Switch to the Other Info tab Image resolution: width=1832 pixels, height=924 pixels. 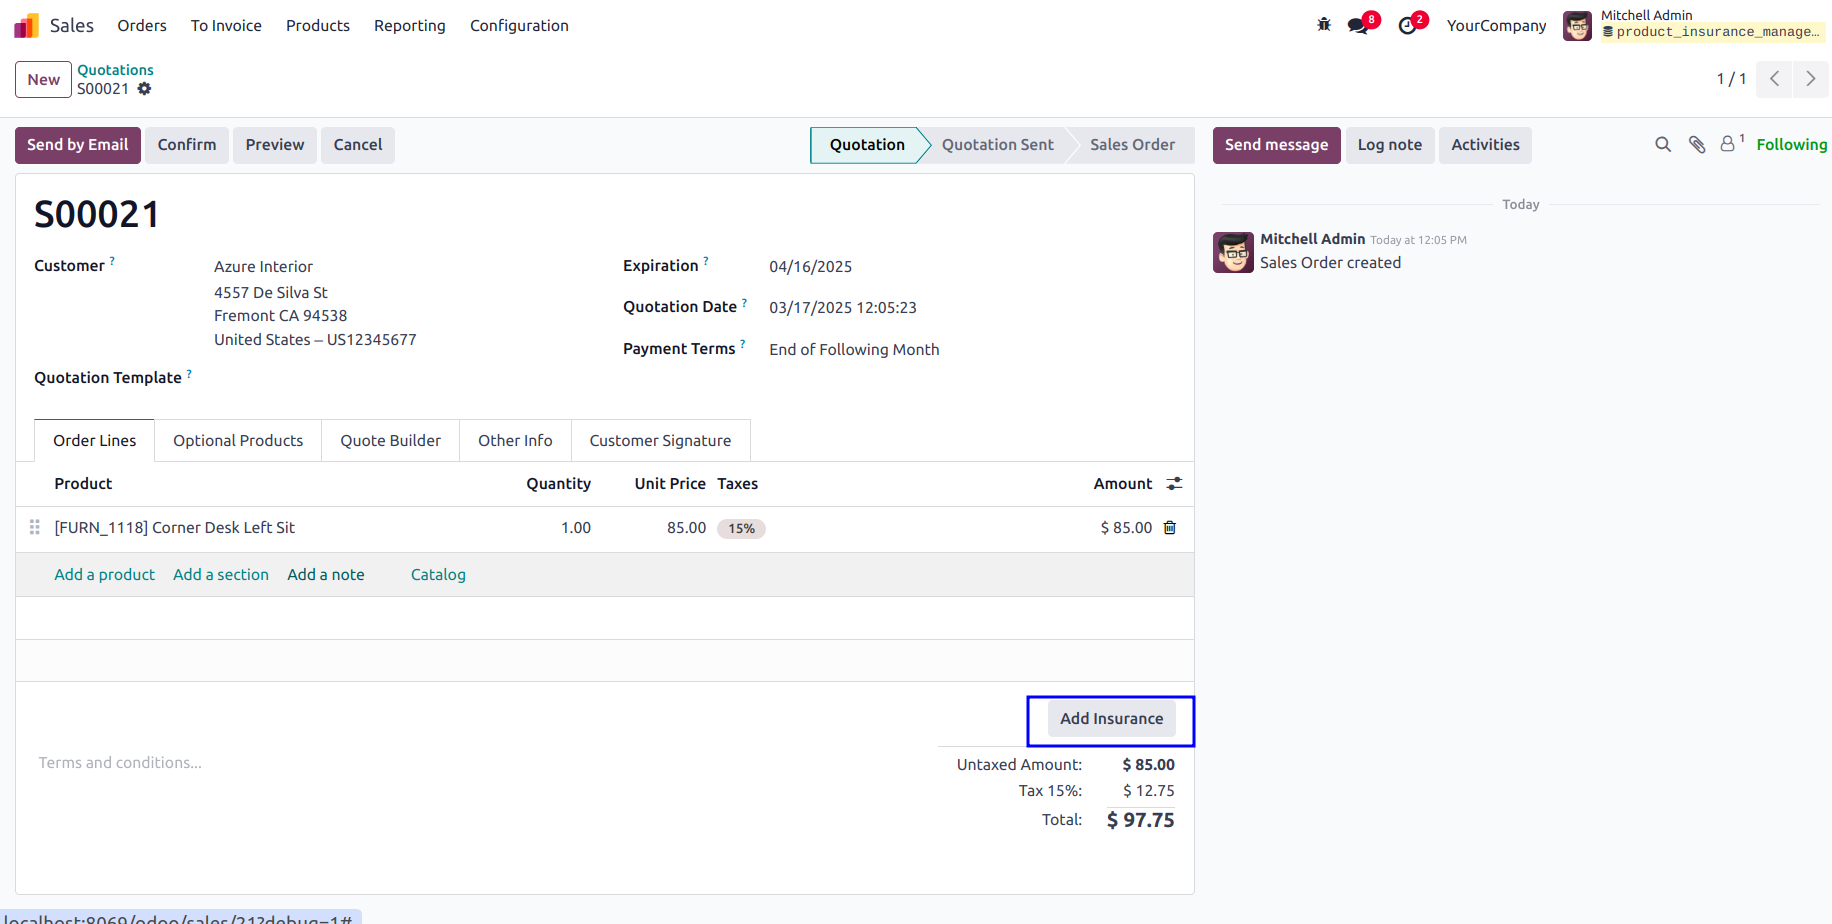(x=515, y=441)
